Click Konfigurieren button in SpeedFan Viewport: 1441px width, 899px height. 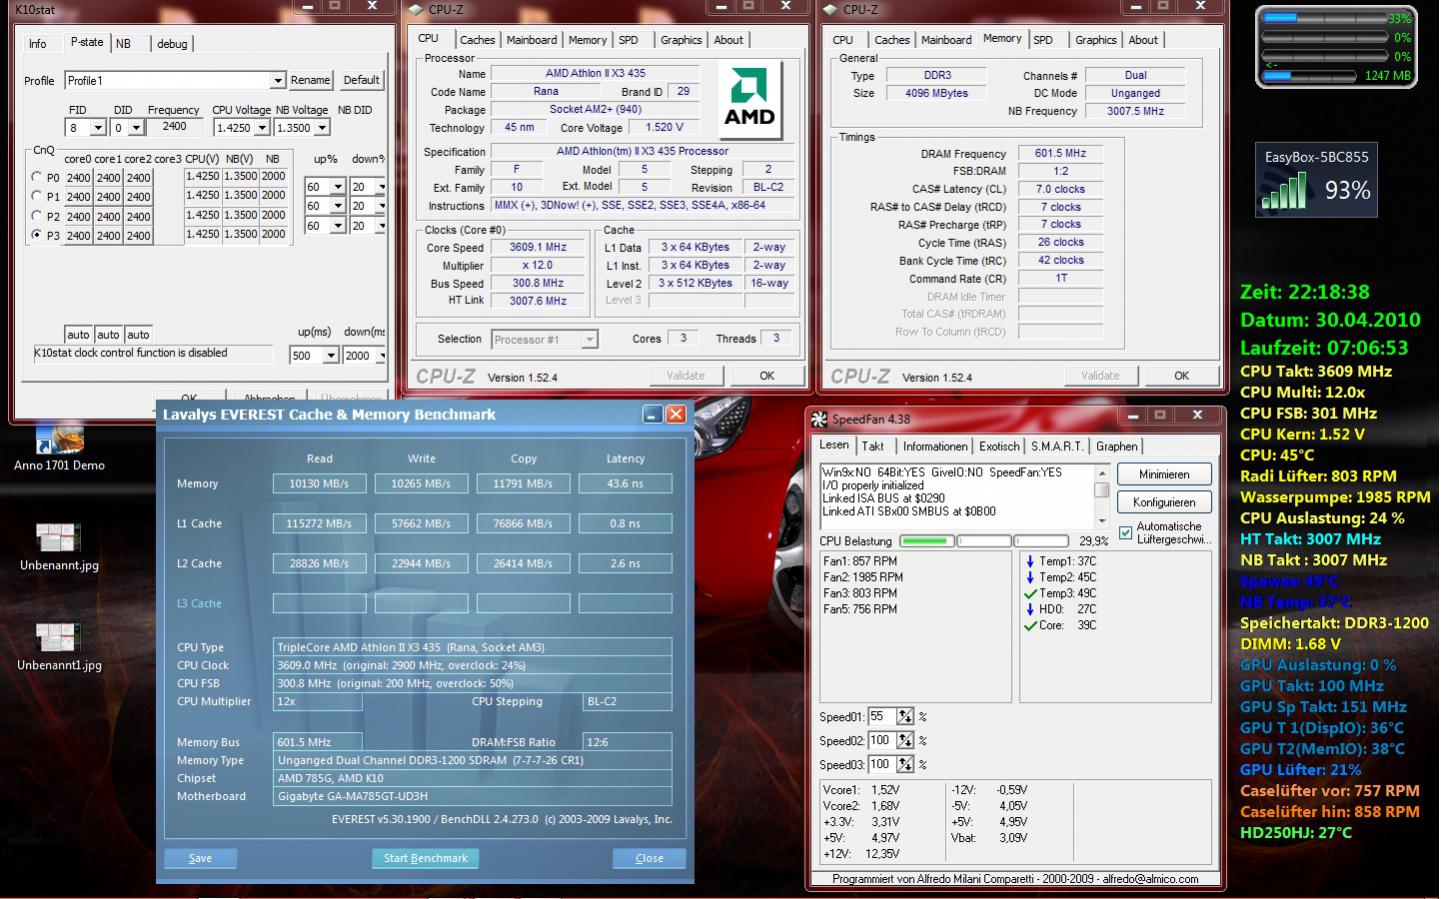(1164, 502)
